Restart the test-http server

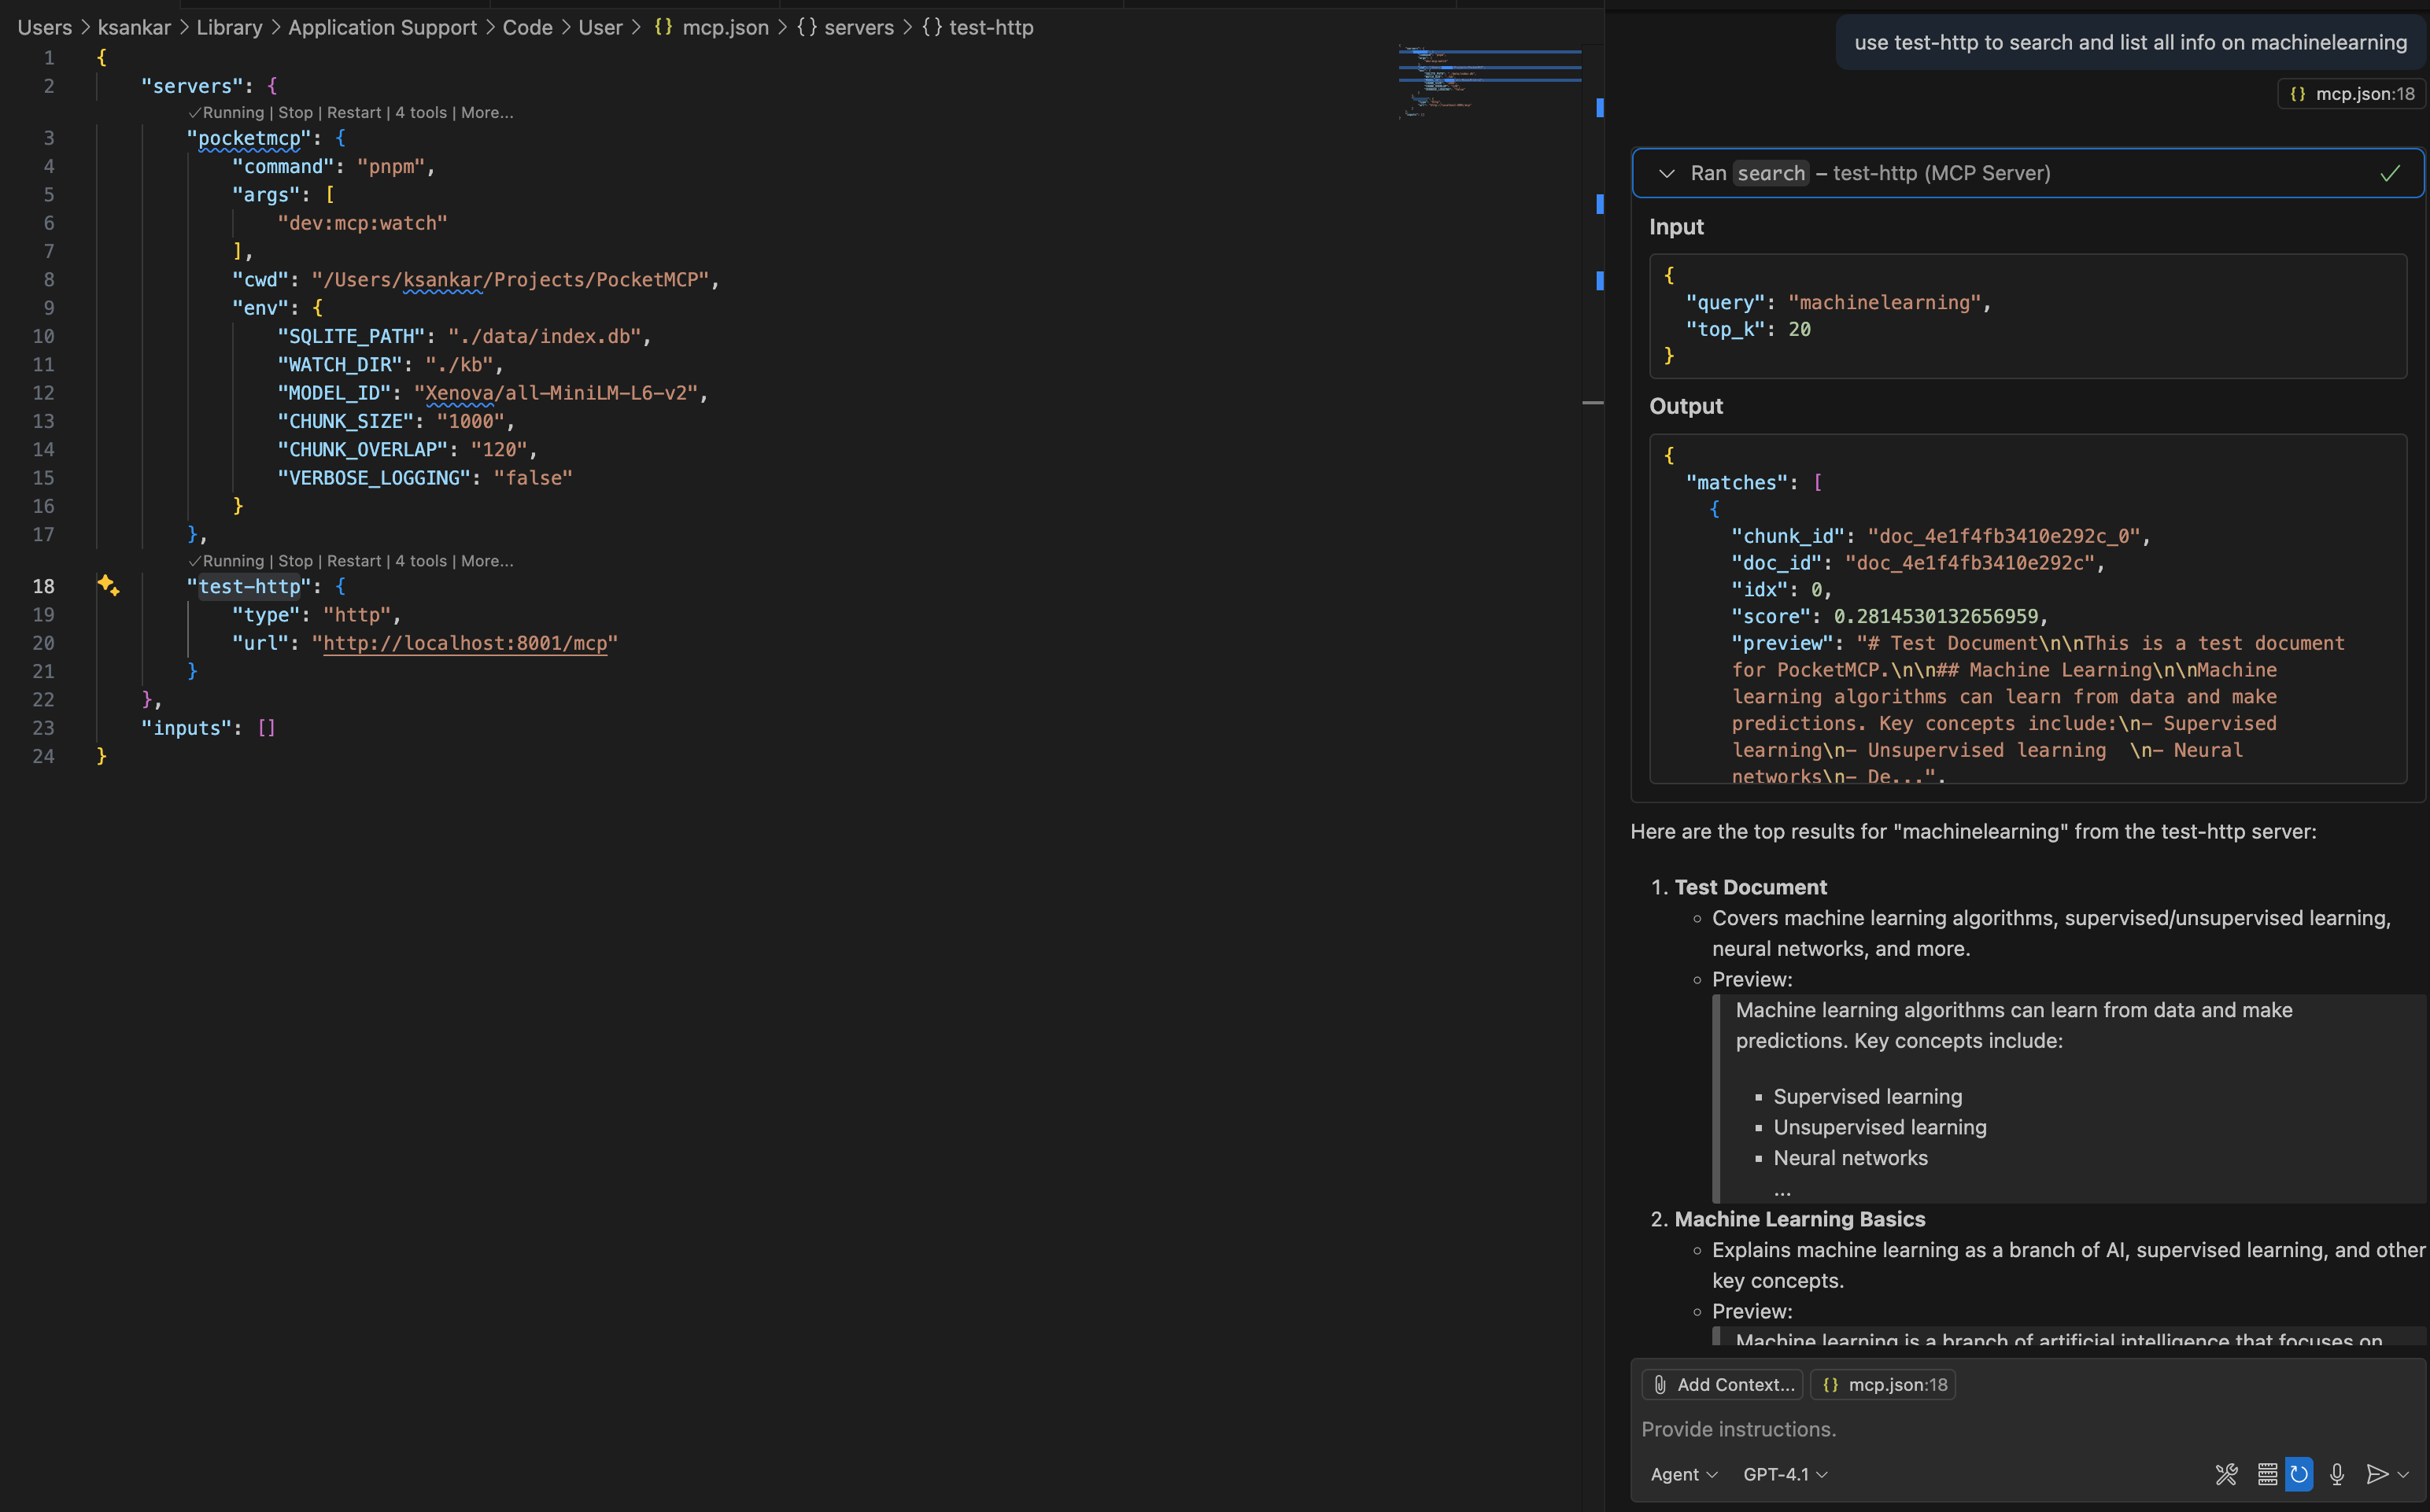point(354,561)
